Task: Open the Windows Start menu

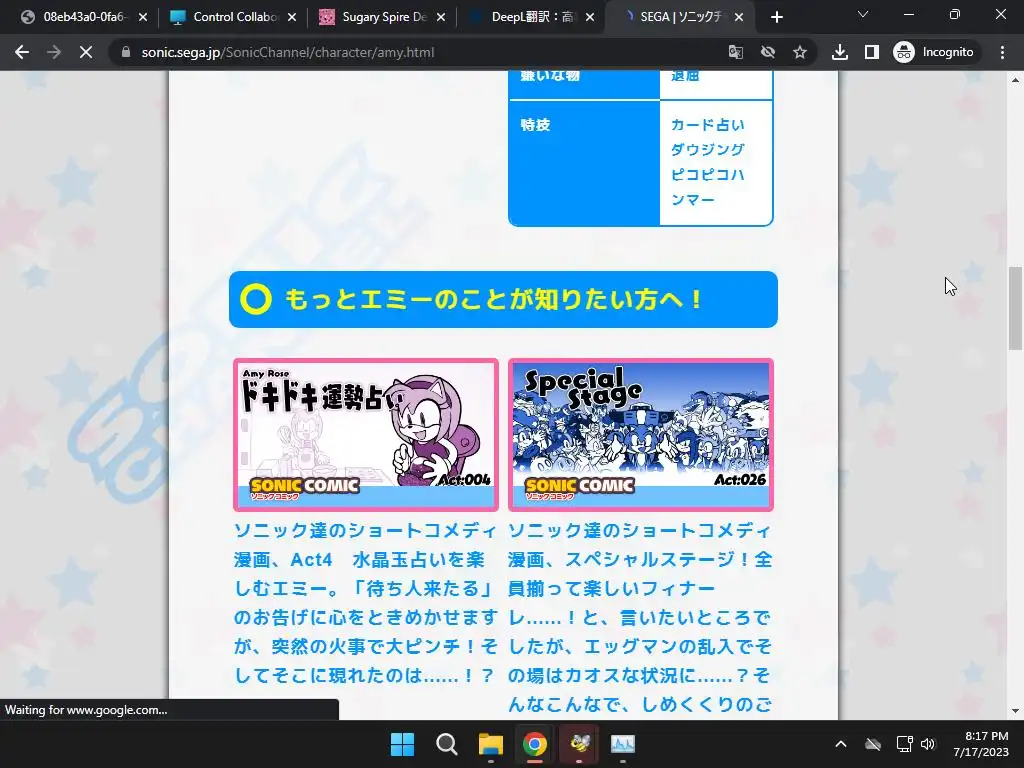Action: [x=402, y=744]
